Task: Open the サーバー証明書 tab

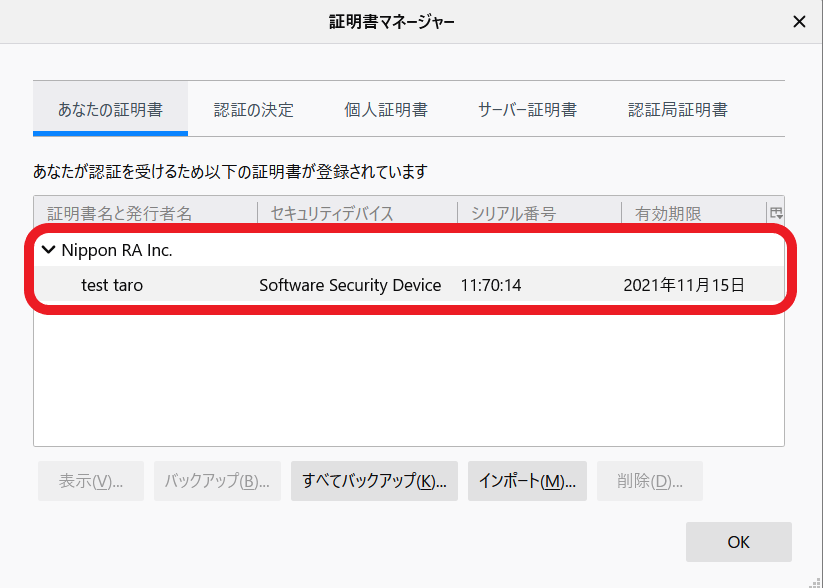Action: pos(527,110)
